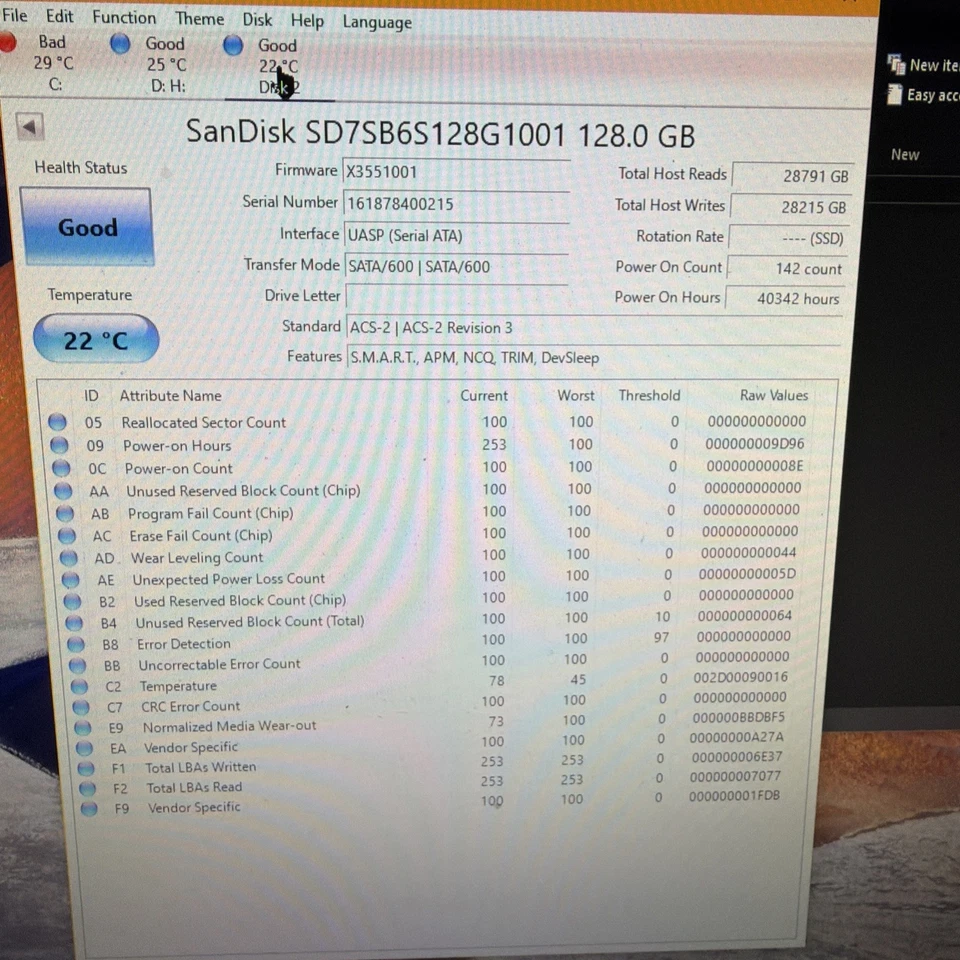The width and height of the screenshot is (960, 960).
Task: Click the 22 °C temperature button
Action: pos(95,339)
